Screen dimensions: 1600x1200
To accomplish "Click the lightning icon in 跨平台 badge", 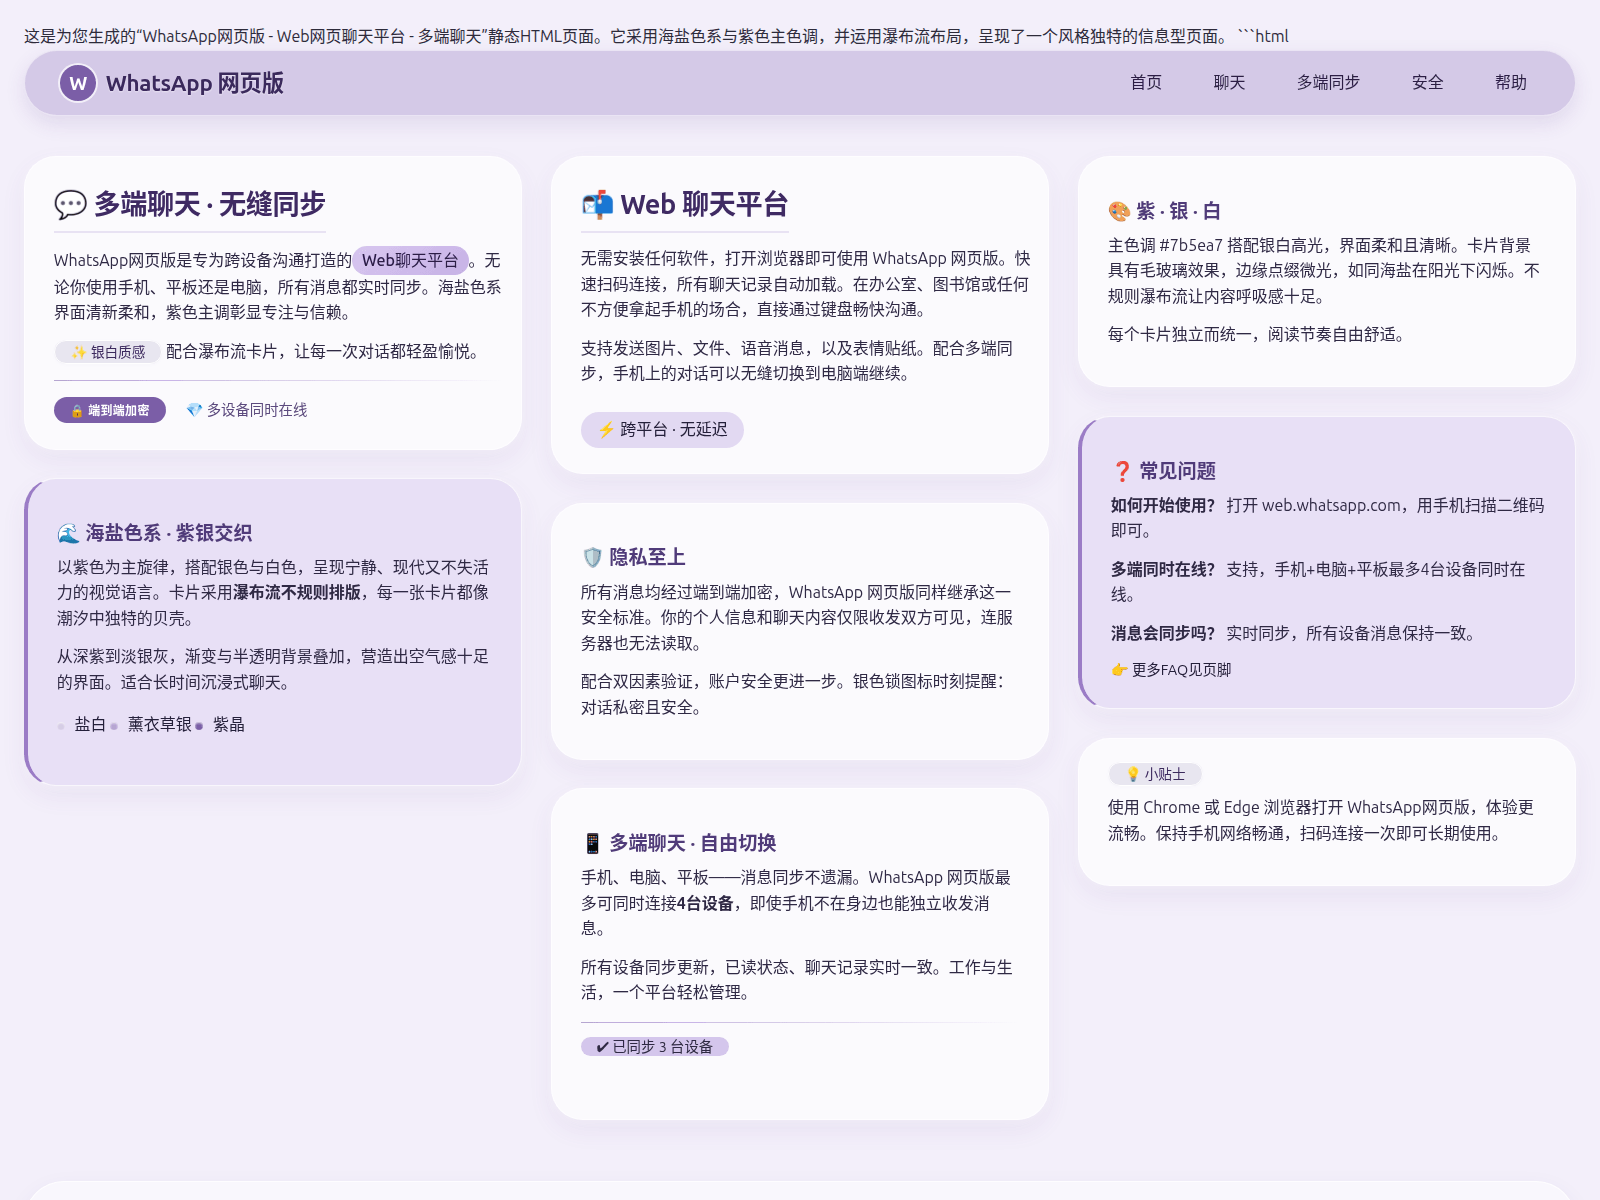I will coord(606,430).
